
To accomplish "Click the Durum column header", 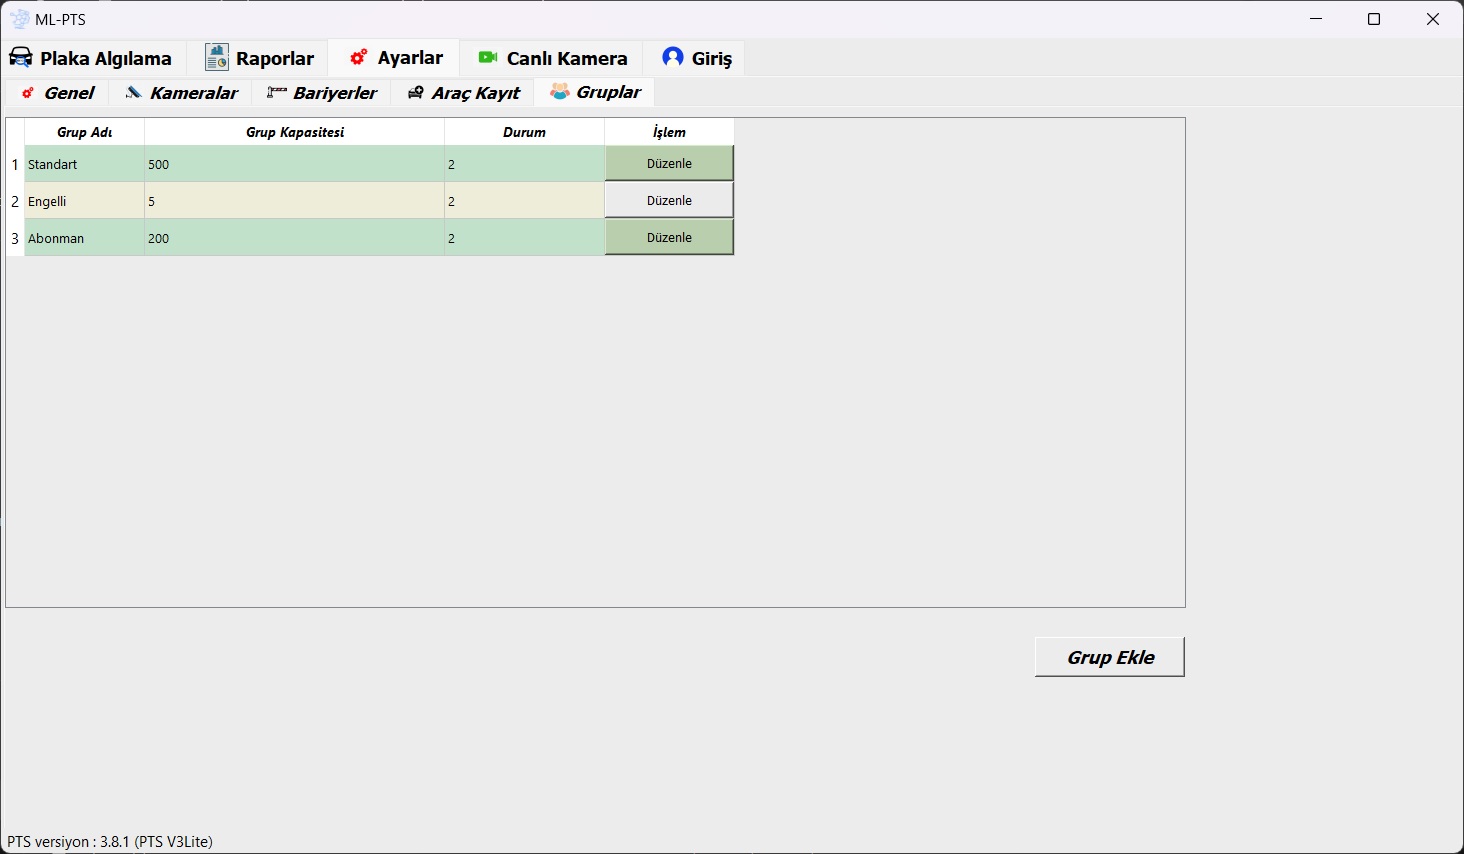I will [525, 132].
